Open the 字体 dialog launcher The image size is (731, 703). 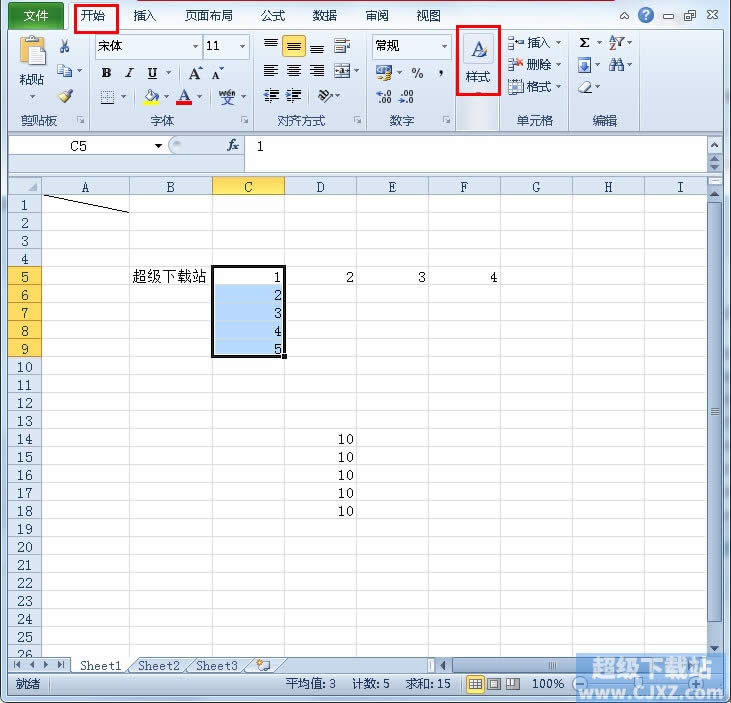244,120
